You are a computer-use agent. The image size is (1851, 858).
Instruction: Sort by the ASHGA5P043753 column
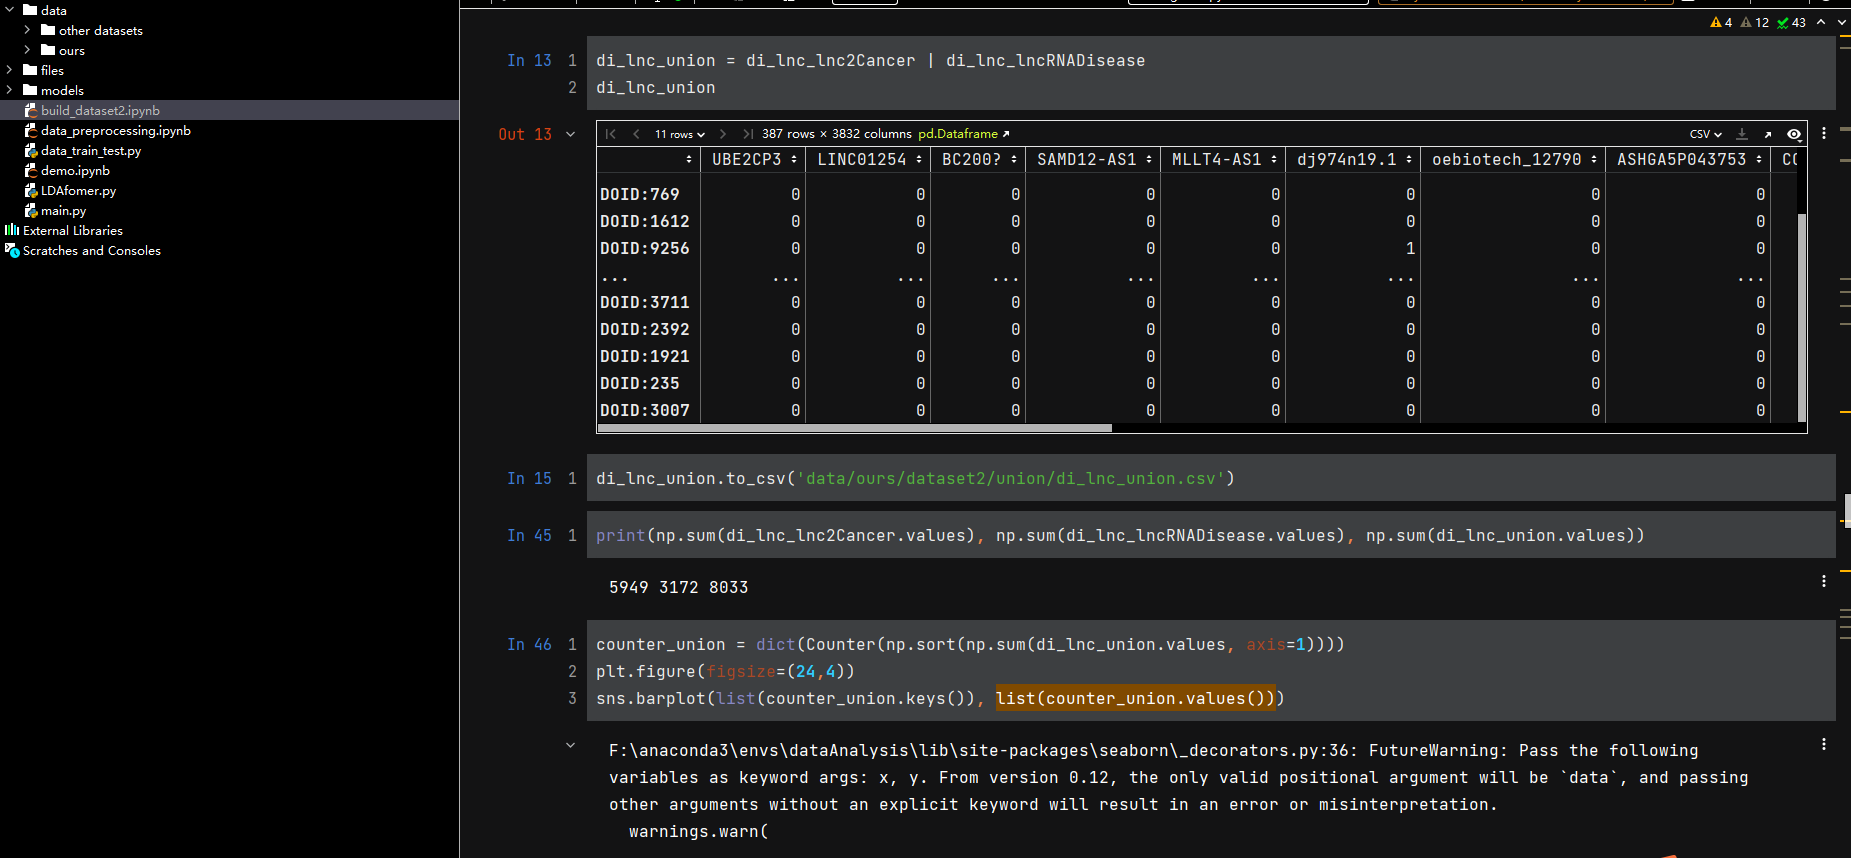coord(1759,159)
